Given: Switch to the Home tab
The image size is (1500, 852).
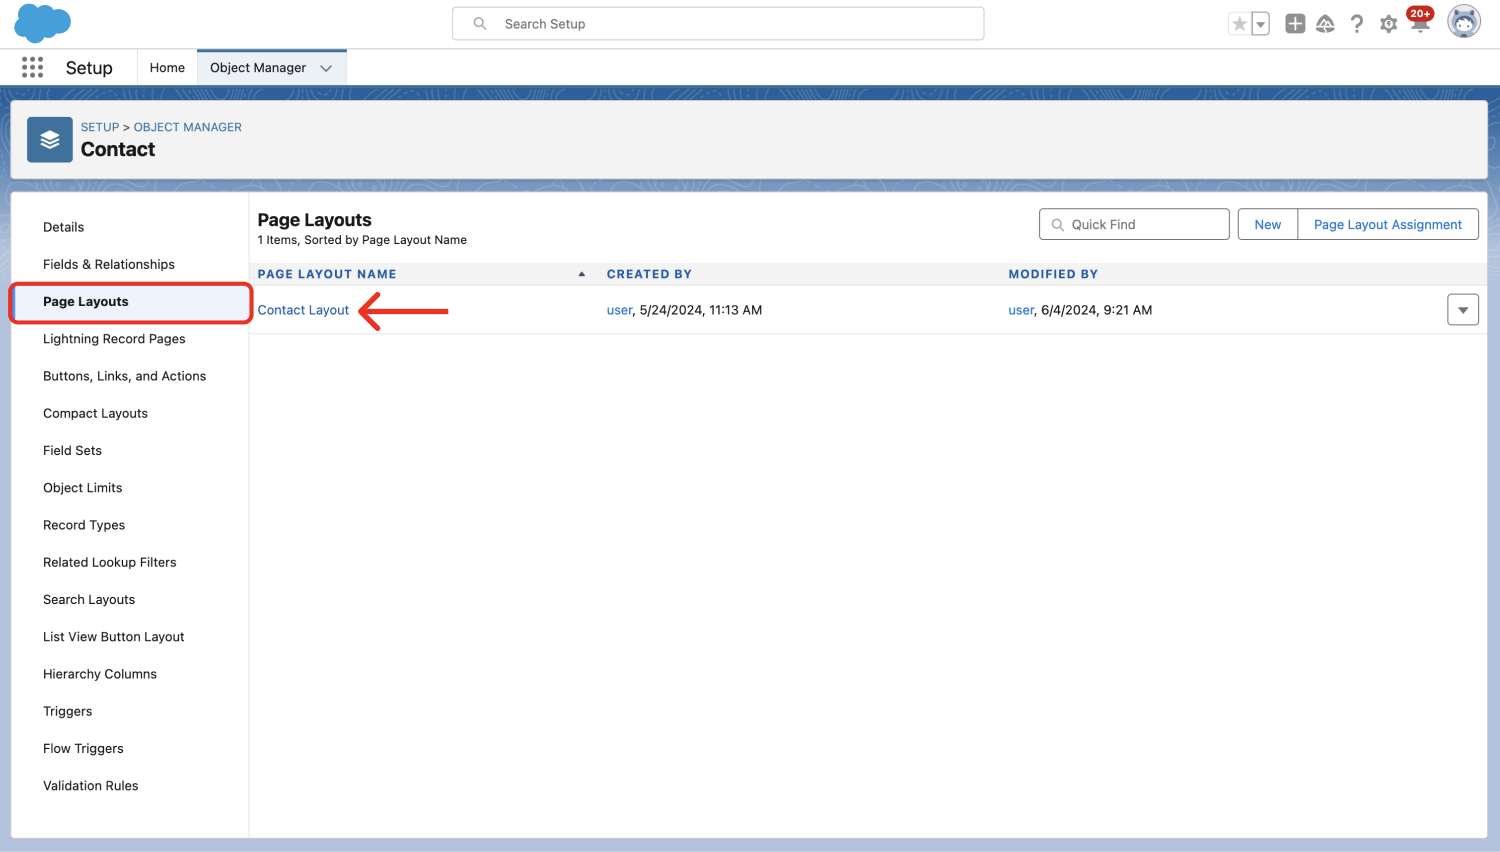Looking at the screenshot, I should tap(167, 68).
